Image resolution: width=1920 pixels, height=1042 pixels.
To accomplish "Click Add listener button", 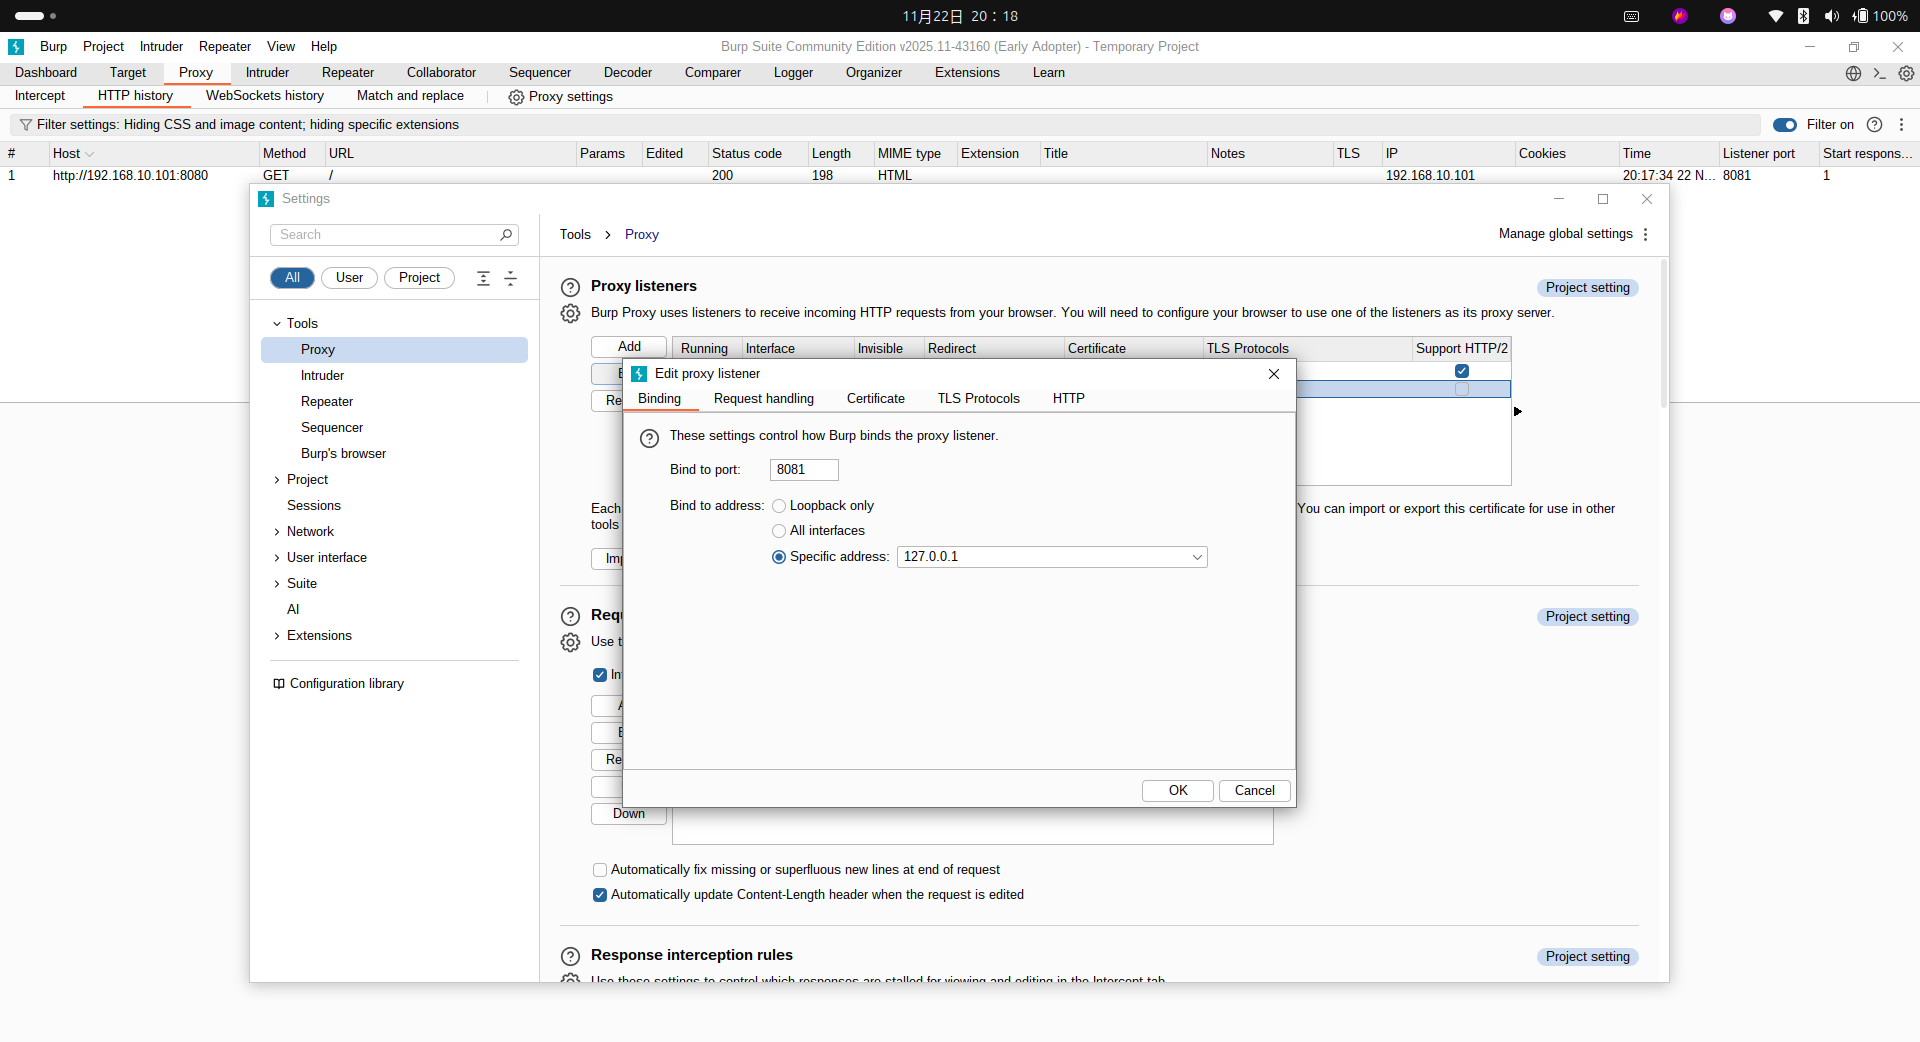I will 629,347.
